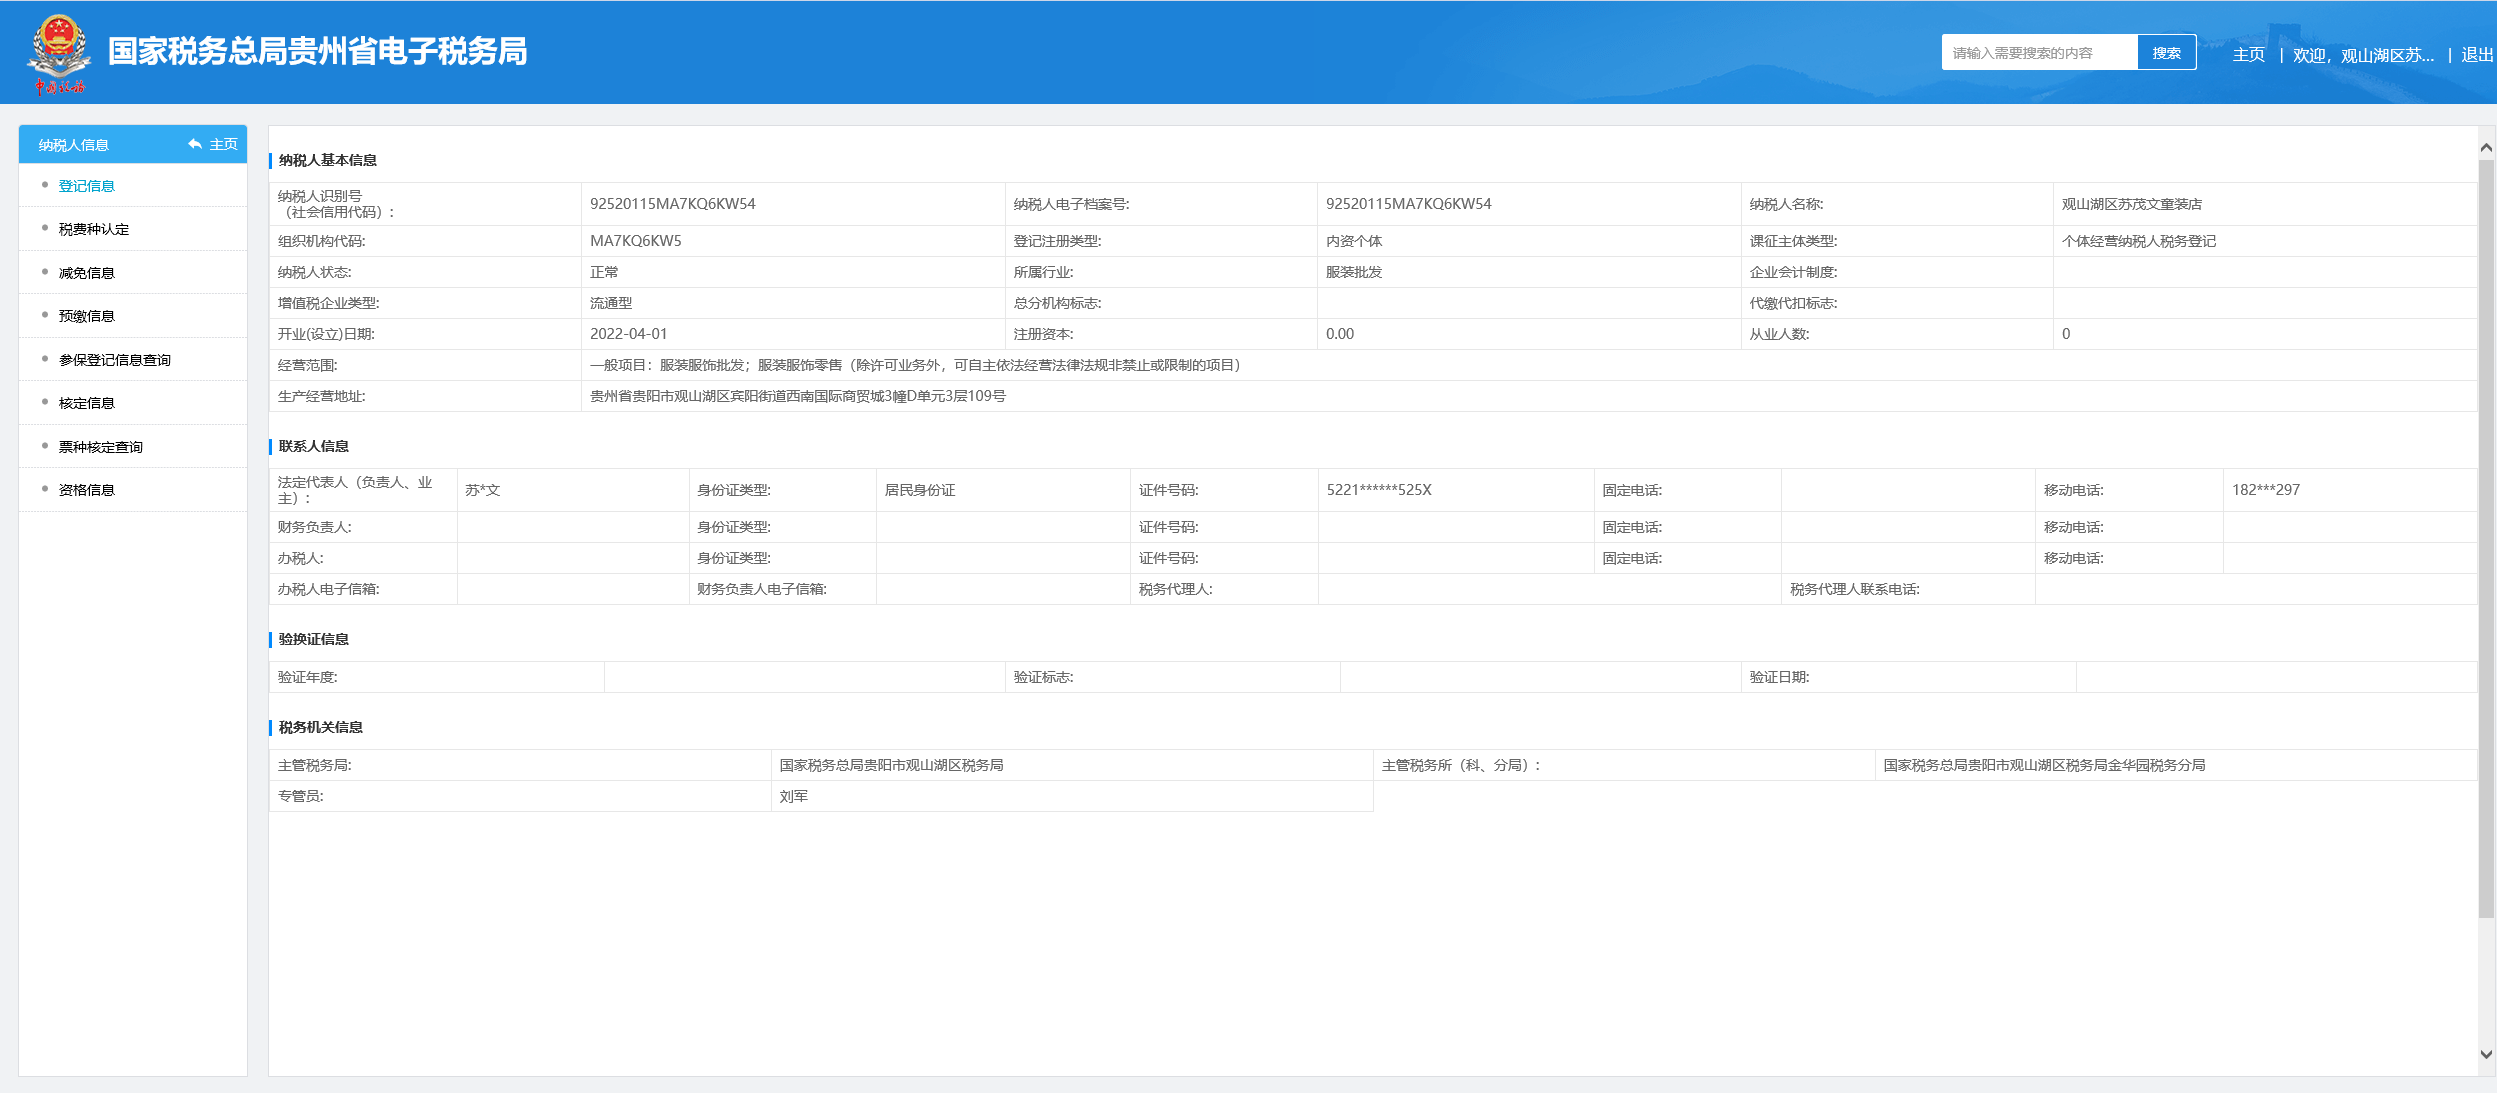The height and width of the screenshot is (1093, 2497).
Task: Select 预缴信息 in sidebar
Action: [87, 316]
